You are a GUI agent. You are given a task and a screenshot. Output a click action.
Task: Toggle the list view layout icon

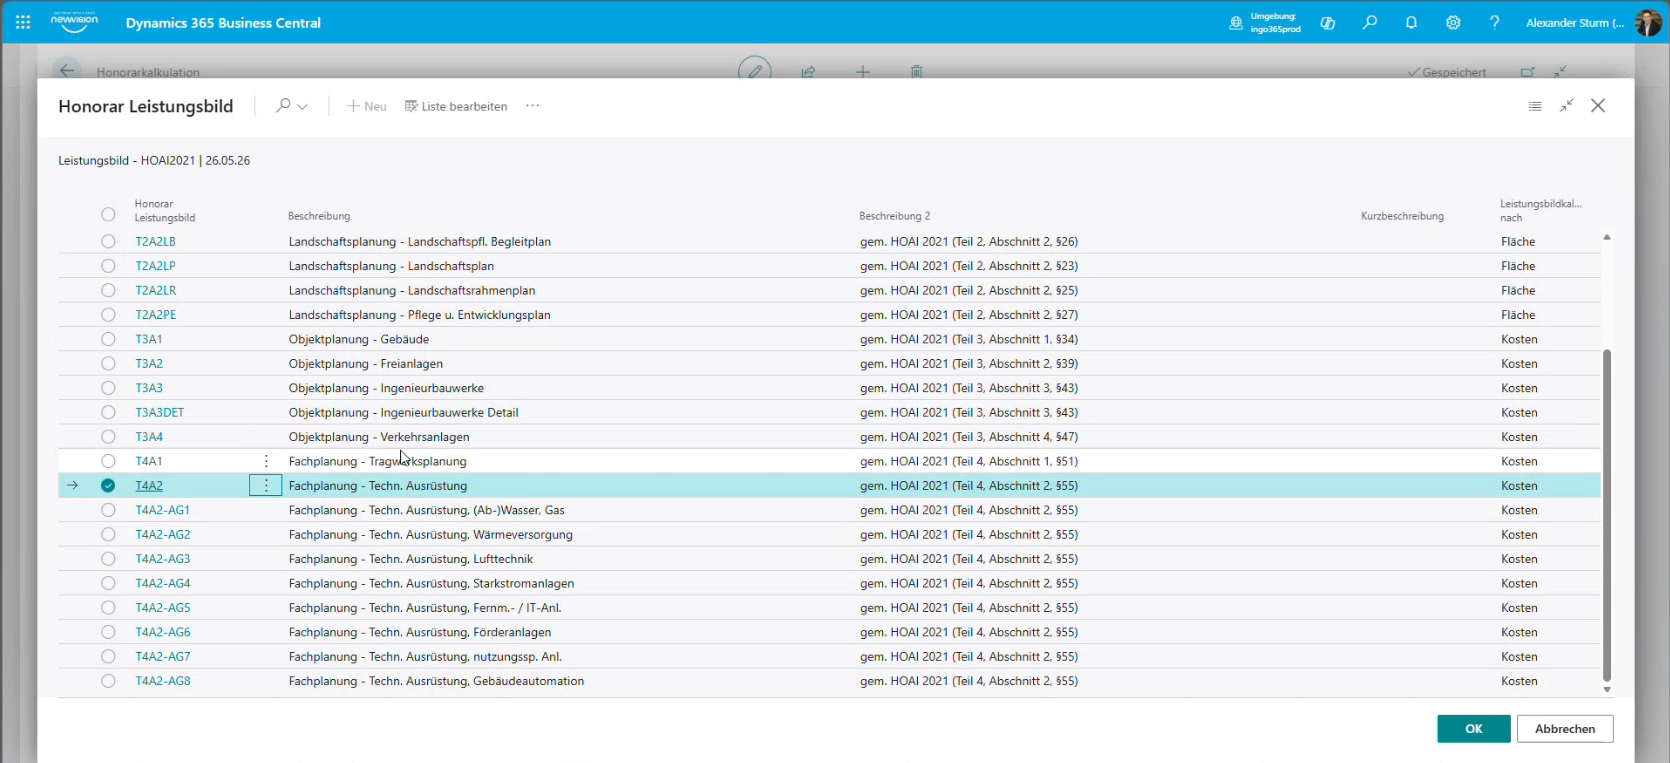(1535, 106)
